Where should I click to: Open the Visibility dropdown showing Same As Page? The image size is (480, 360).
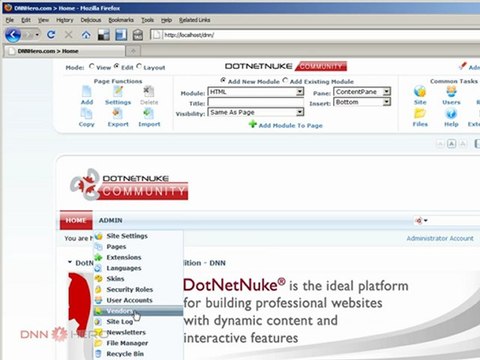point(256,112)
